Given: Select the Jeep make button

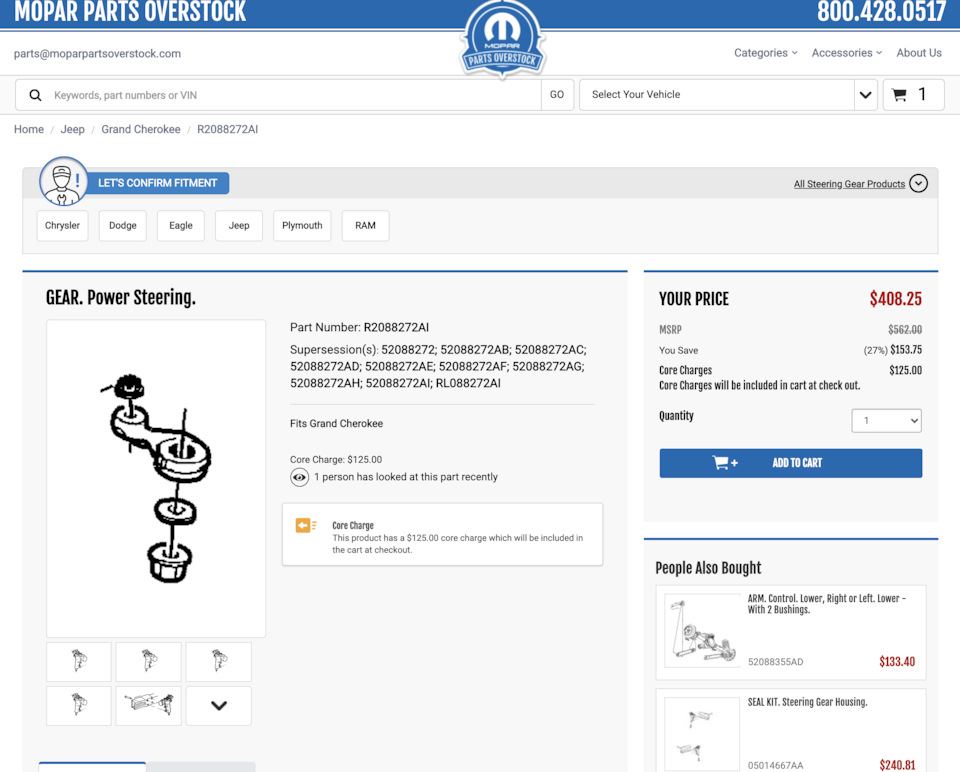Looking at the screenshot, I should coord(239,225).
